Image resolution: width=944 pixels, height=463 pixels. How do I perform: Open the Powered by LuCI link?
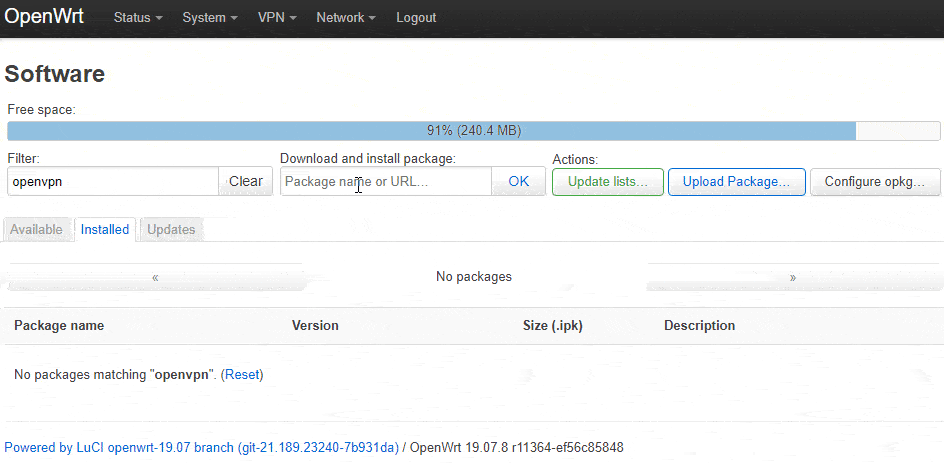pyautogui.click(x=201, y=447)
